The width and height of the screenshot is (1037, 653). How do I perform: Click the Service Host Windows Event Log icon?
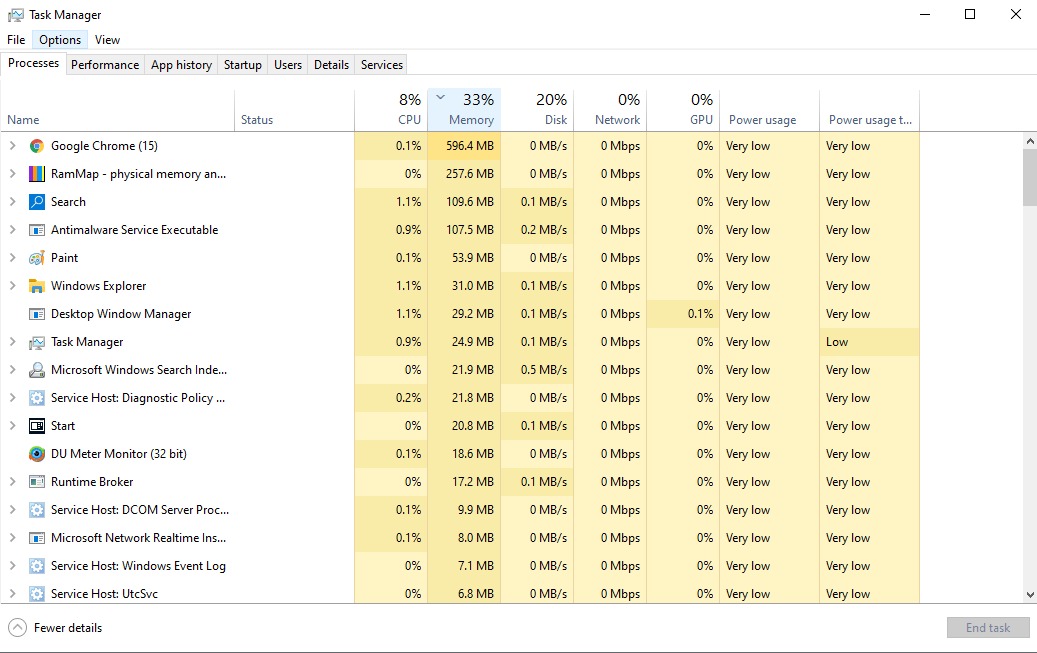(x=36, y=566)
